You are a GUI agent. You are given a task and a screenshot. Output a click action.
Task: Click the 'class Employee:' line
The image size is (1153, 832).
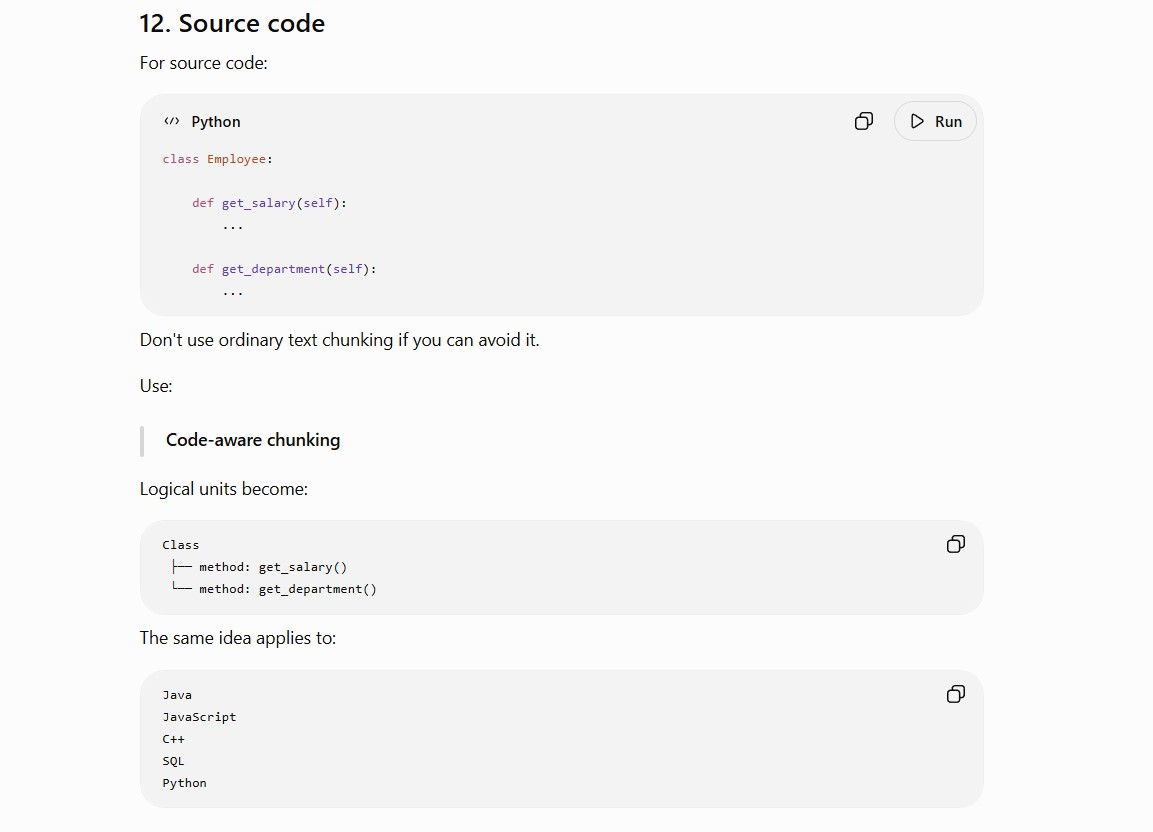(218, 159)
